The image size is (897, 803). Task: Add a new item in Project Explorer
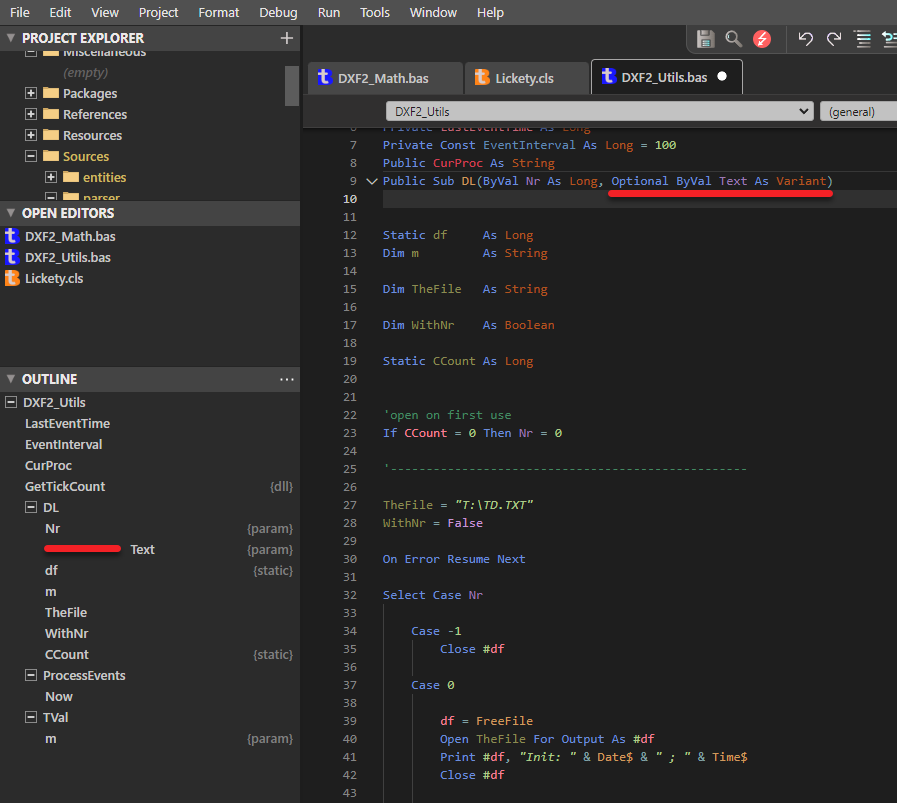(x=286, y=38)
